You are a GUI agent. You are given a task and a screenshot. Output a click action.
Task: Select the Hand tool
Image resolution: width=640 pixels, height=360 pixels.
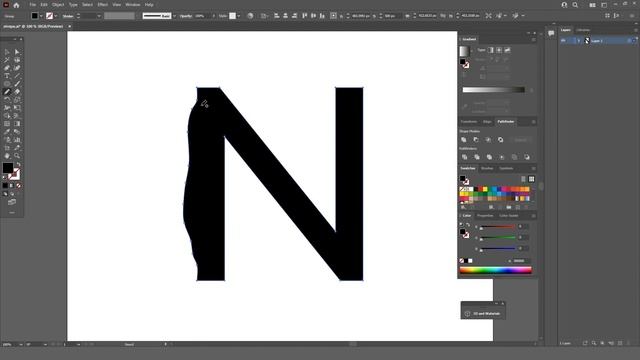7,156
